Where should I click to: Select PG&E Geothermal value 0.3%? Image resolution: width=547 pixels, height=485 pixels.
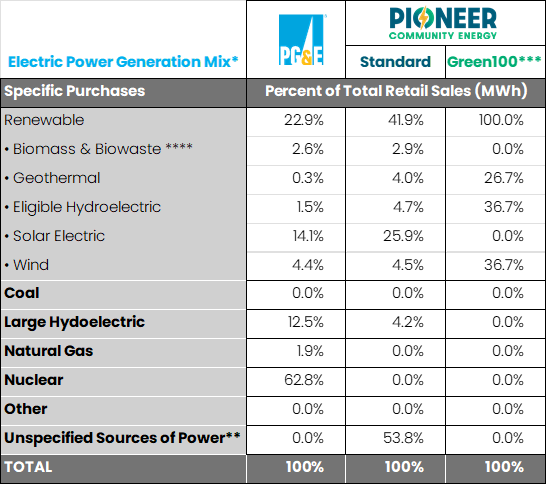tap(308, 178)
